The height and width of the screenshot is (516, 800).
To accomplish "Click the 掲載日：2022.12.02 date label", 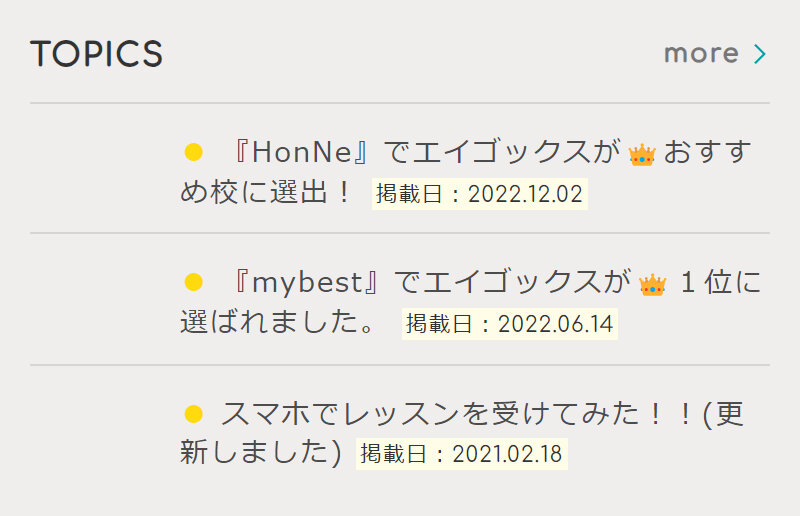I will (x=479, y=193).
